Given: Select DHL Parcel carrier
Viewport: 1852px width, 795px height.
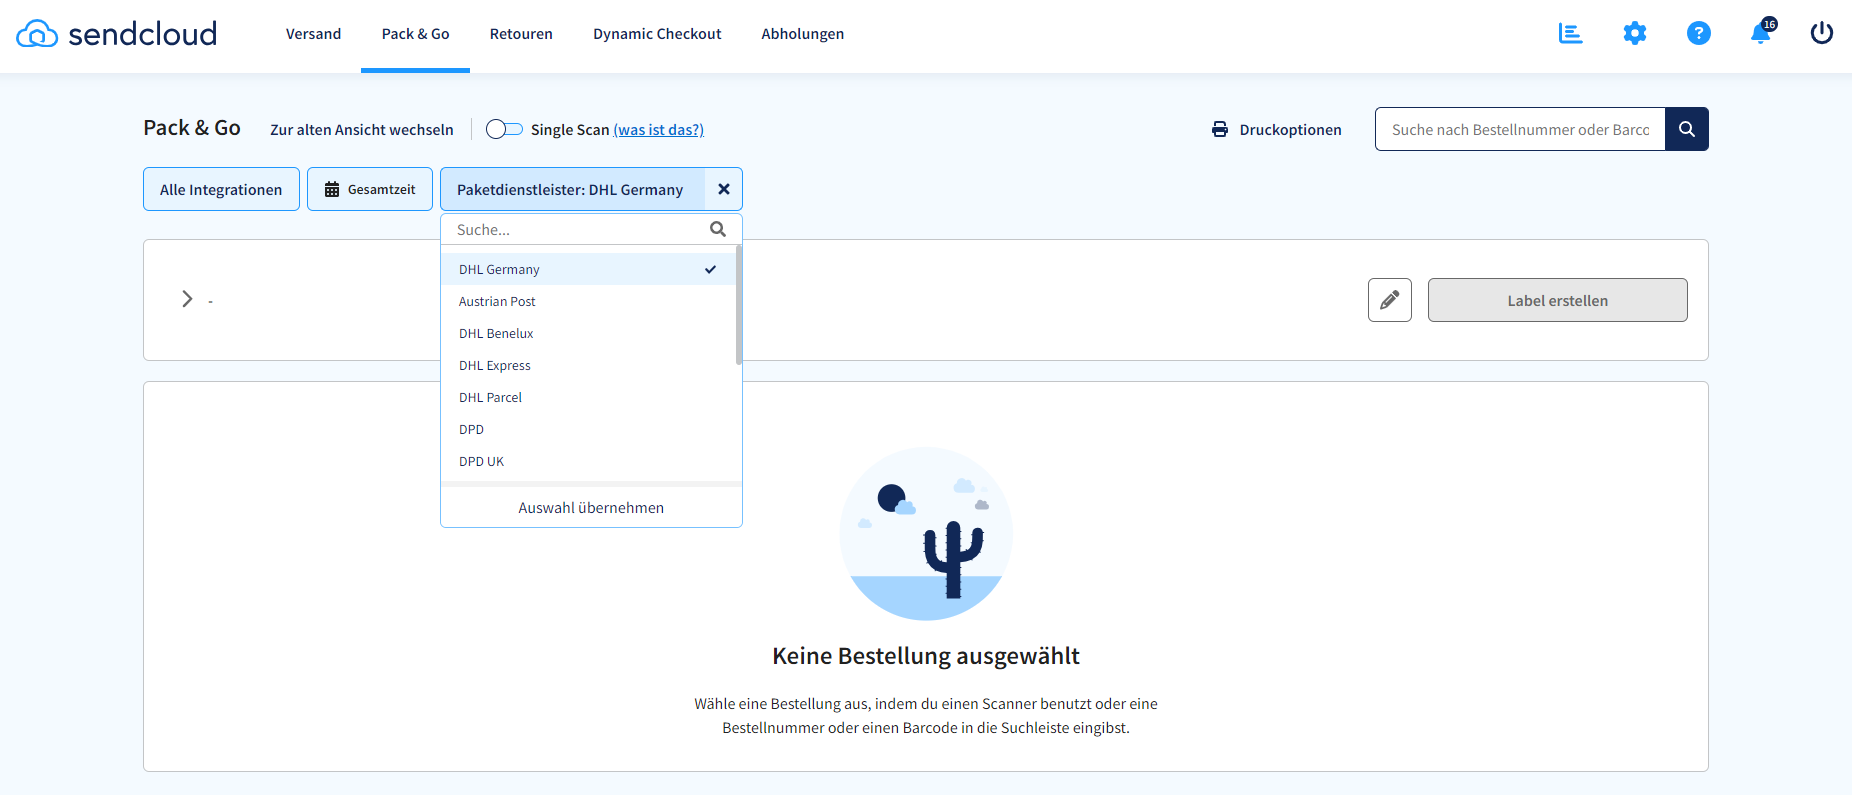Looking at the screenshot, I should point(589,397).
